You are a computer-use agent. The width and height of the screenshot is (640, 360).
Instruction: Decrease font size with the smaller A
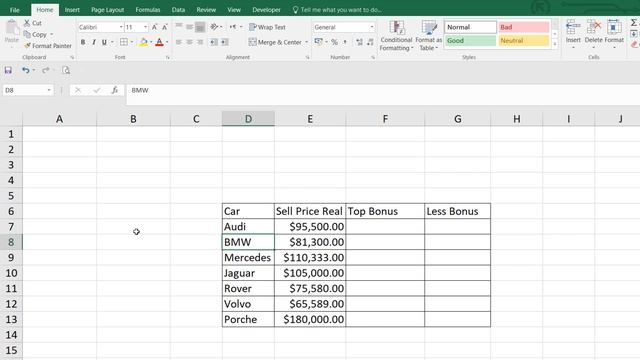click(x=164, y=27)
